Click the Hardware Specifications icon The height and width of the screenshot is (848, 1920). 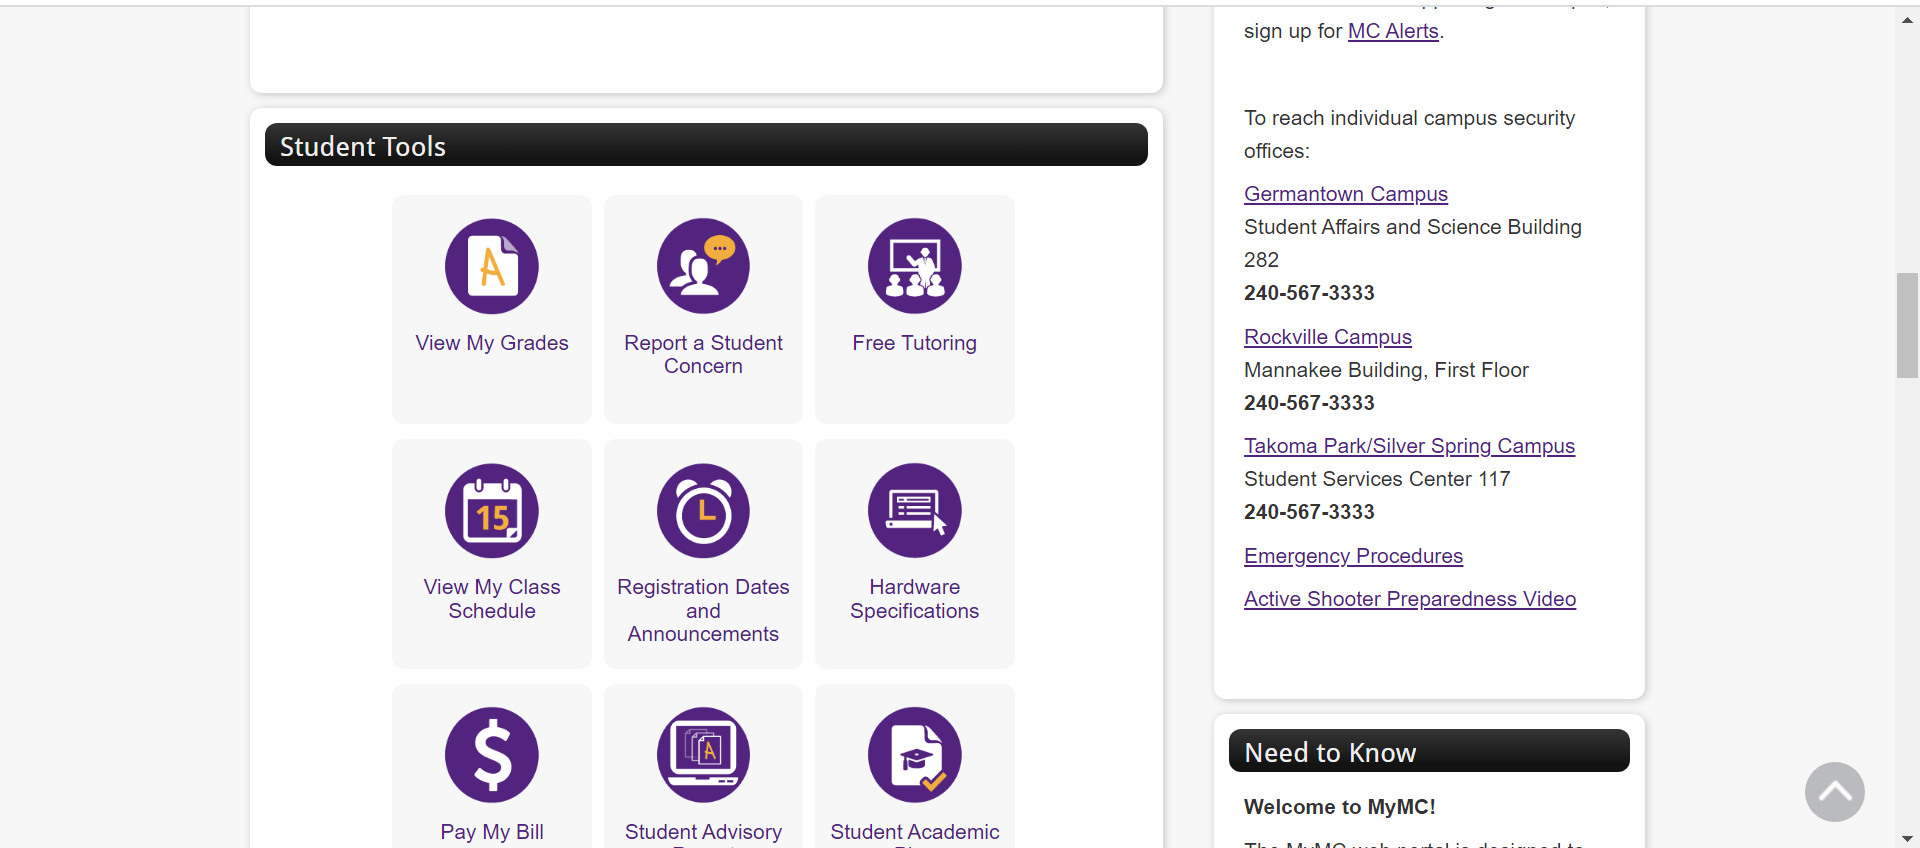coord(914,511)
